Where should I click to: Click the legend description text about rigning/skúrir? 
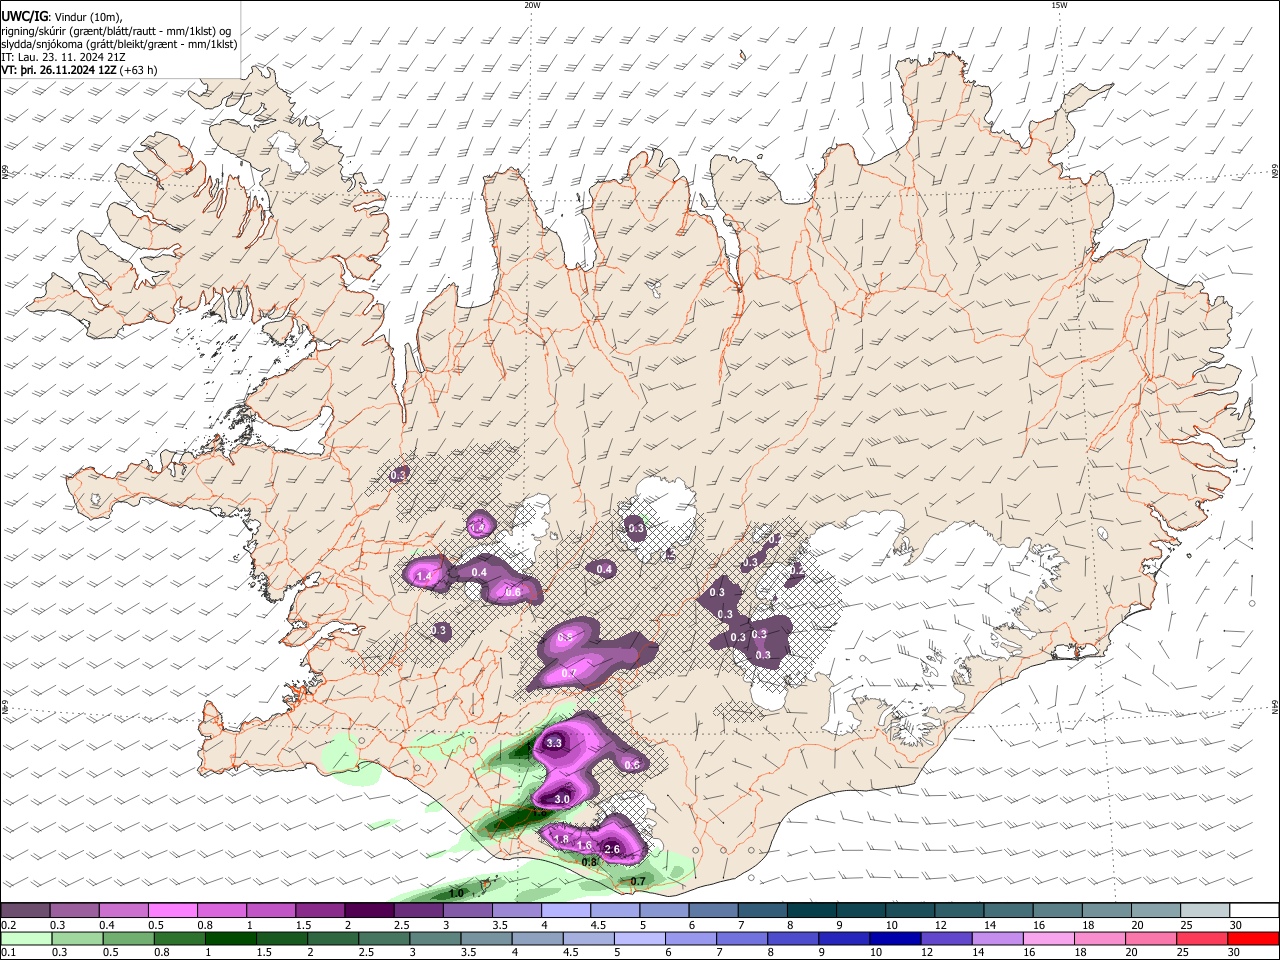116,30
